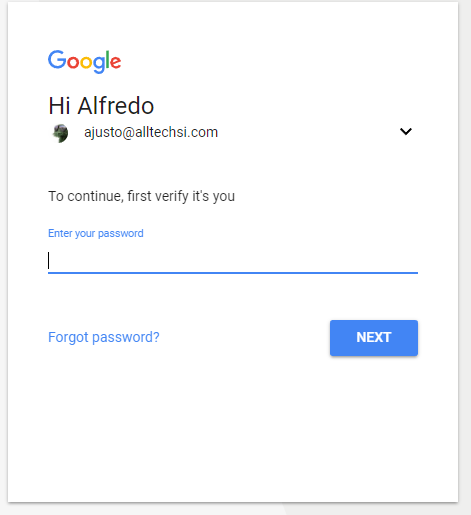Click the blue NEXT button
This screenshot has width=471, height=515.
coord(374,338)
